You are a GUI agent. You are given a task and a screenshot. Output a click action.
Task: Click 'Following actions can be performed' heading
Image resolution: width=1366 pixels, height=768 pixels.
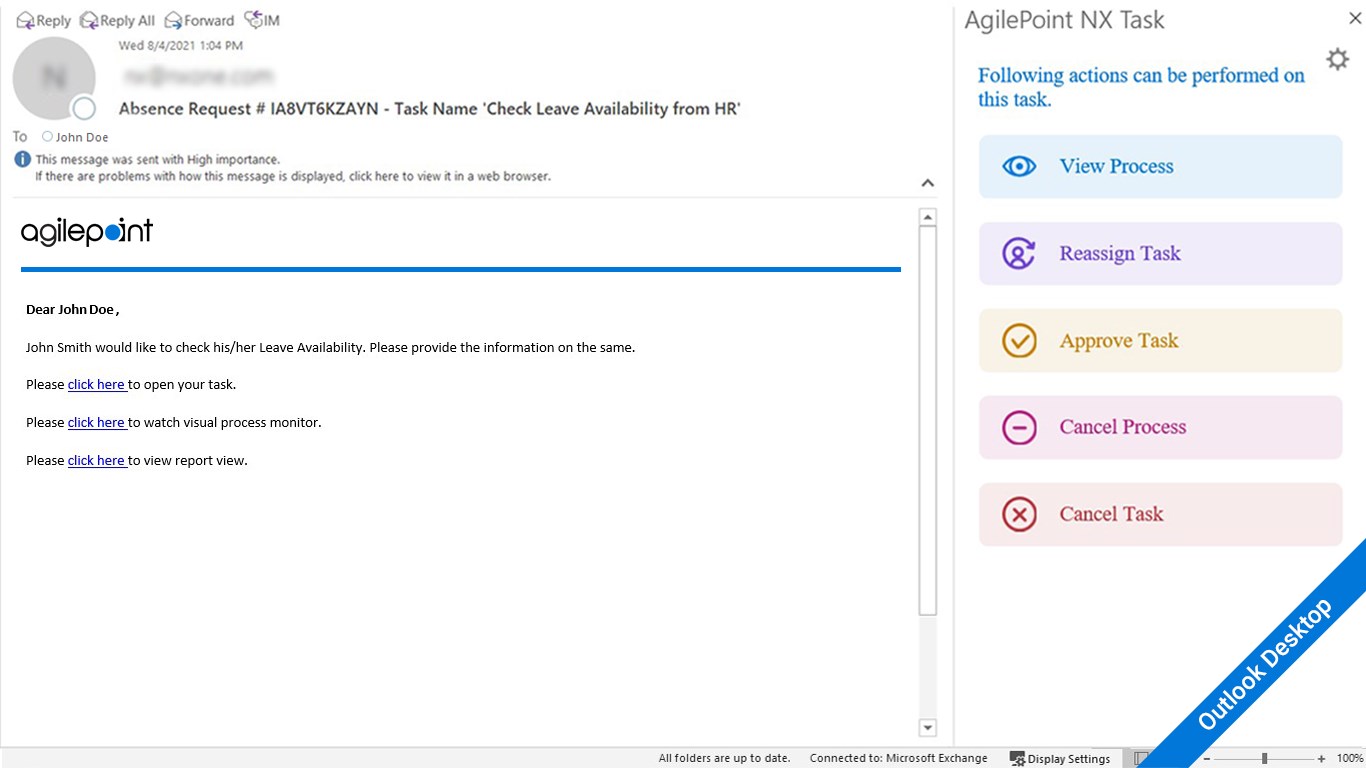1141,87
